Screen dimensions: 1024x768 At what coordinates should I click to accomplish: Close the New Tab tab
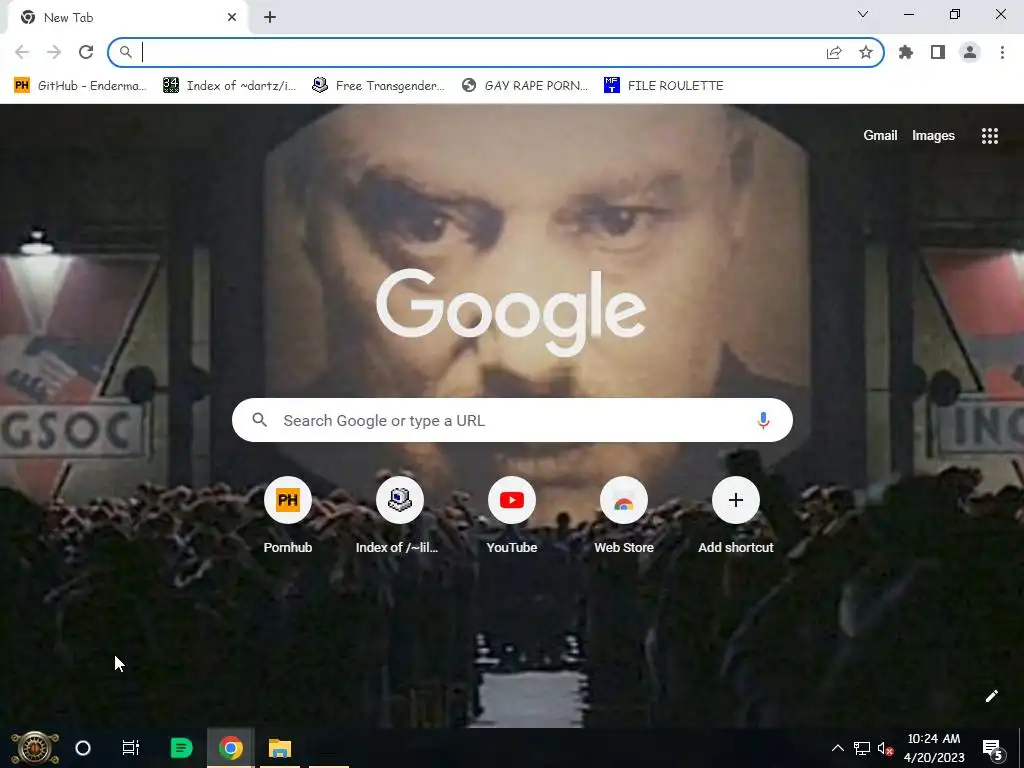[x=232, y=18]
